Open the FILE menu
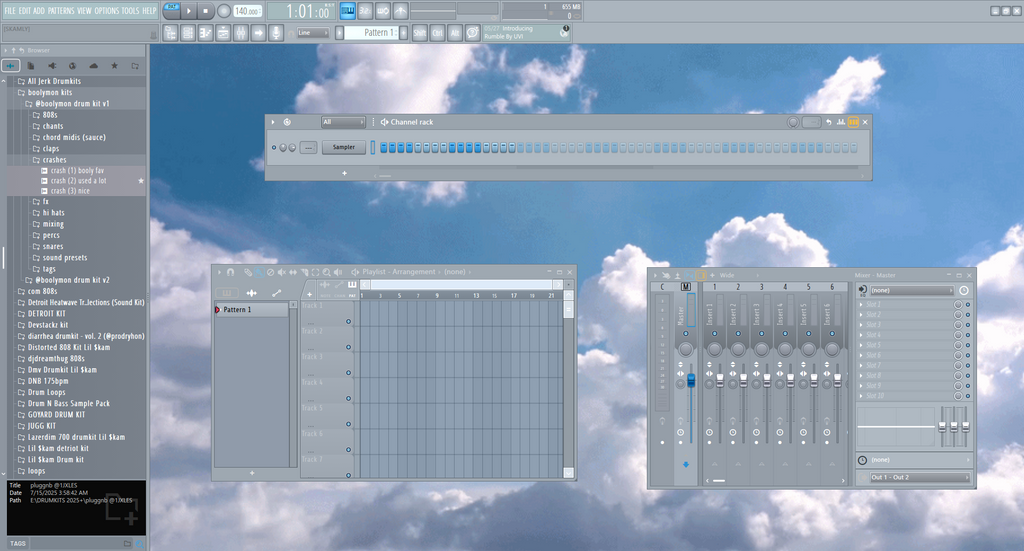 click(10, 11)
